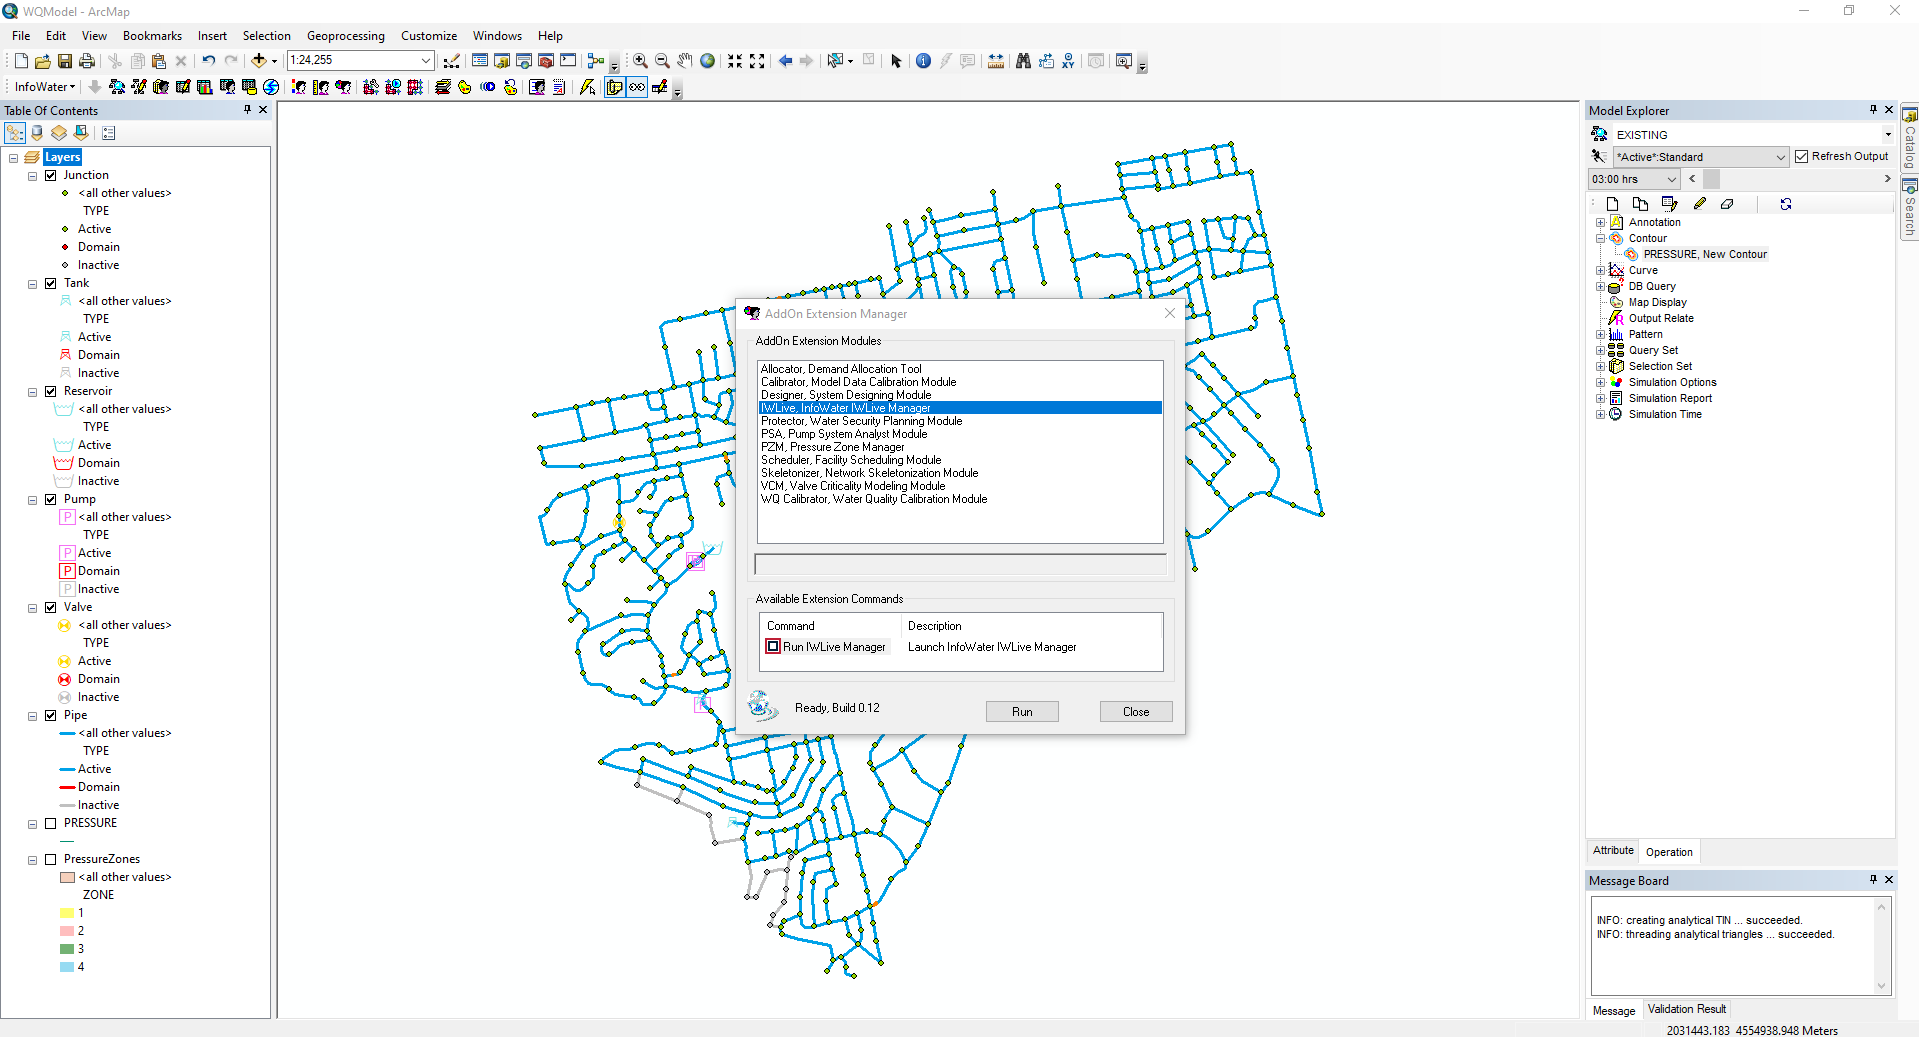Switch to the Validation Result tab
This screenshot has height=1037, width=1919.
pos(1686,1009)
